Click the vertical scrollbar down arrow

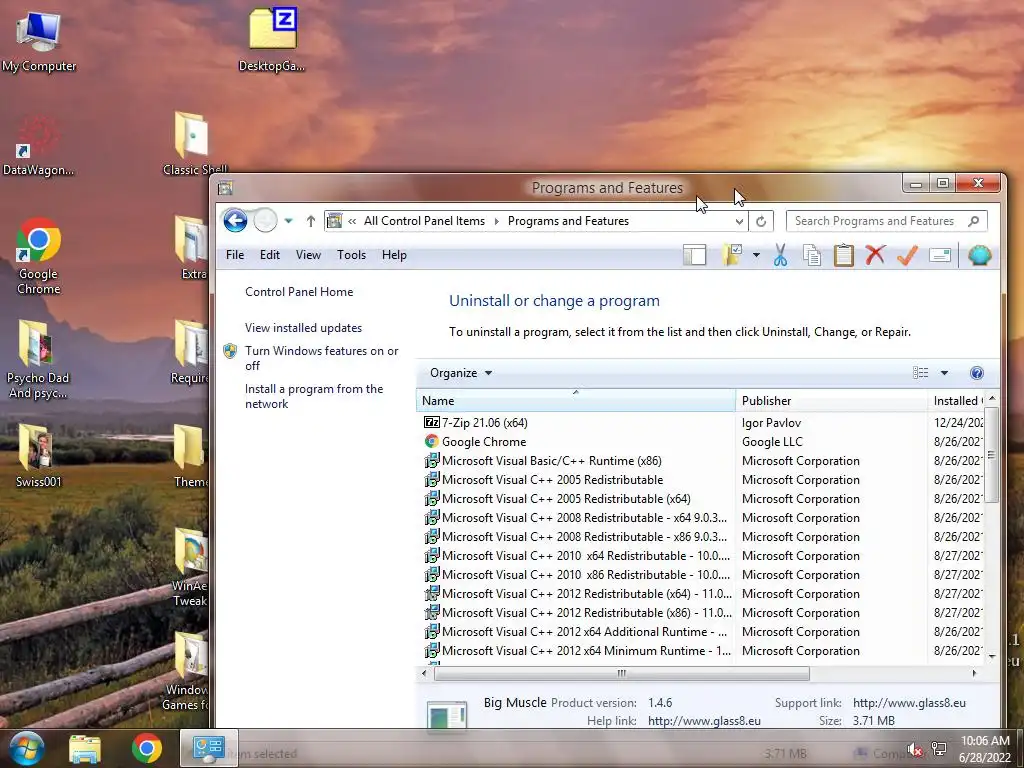coord(992,656)
